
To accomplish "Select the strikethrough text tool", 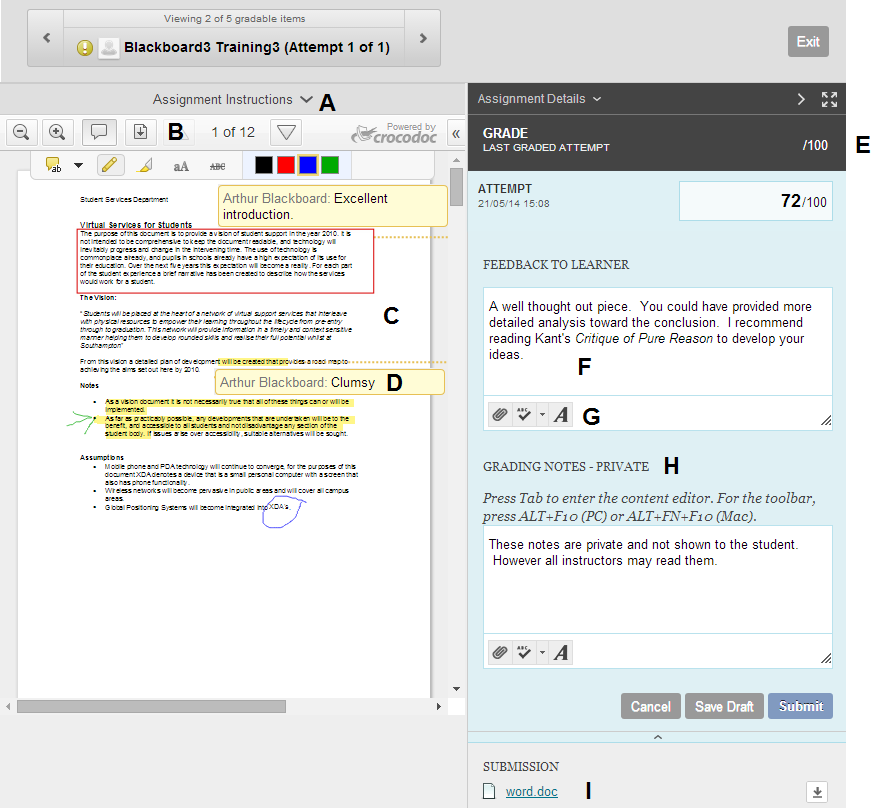I will click(217, 165).
